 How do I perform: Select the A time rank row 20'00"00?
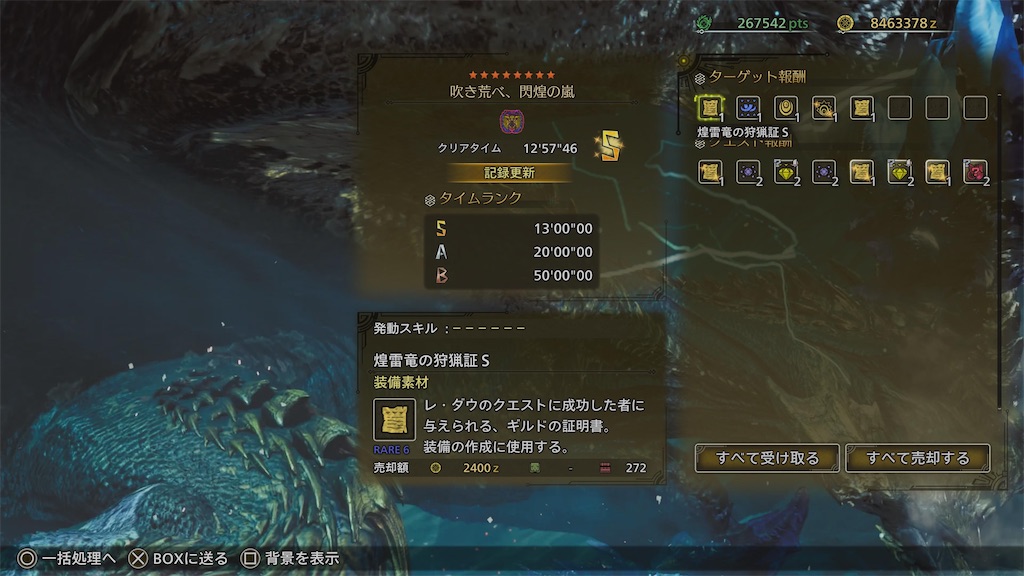pos(511,252)
